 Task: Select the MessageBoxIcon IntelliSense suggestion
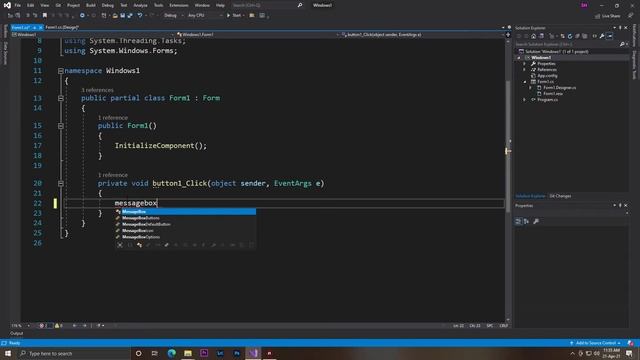tap(185, 231)
